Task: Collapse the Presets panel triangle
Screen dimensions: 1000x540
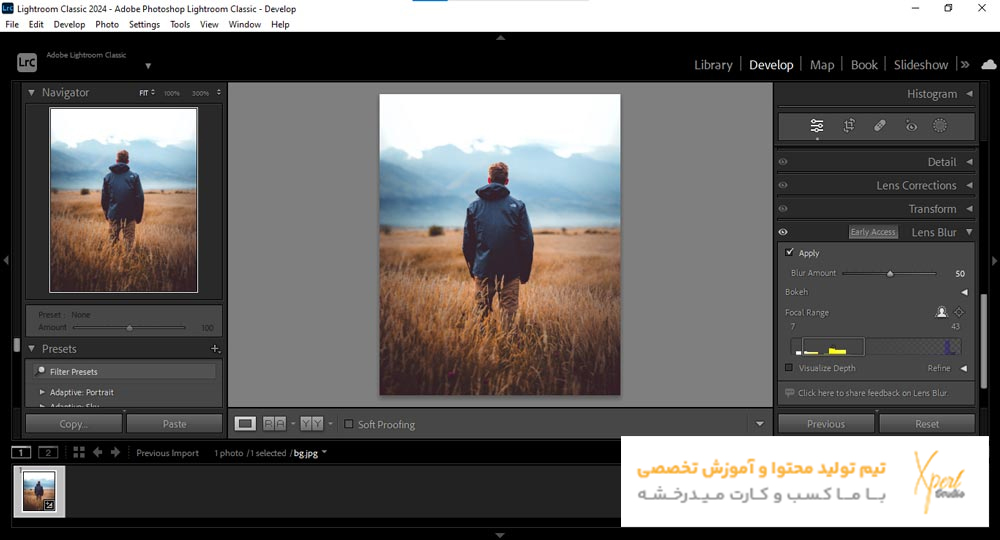Action: click(31, 349)
